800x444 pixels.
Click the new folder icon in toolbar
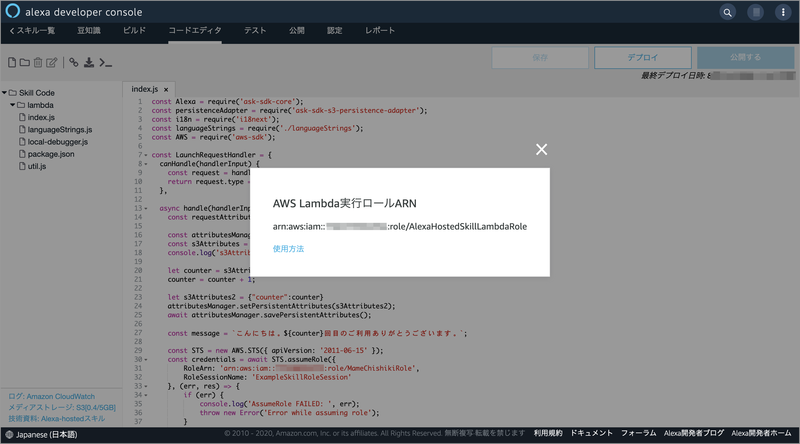tap(24, 62)
